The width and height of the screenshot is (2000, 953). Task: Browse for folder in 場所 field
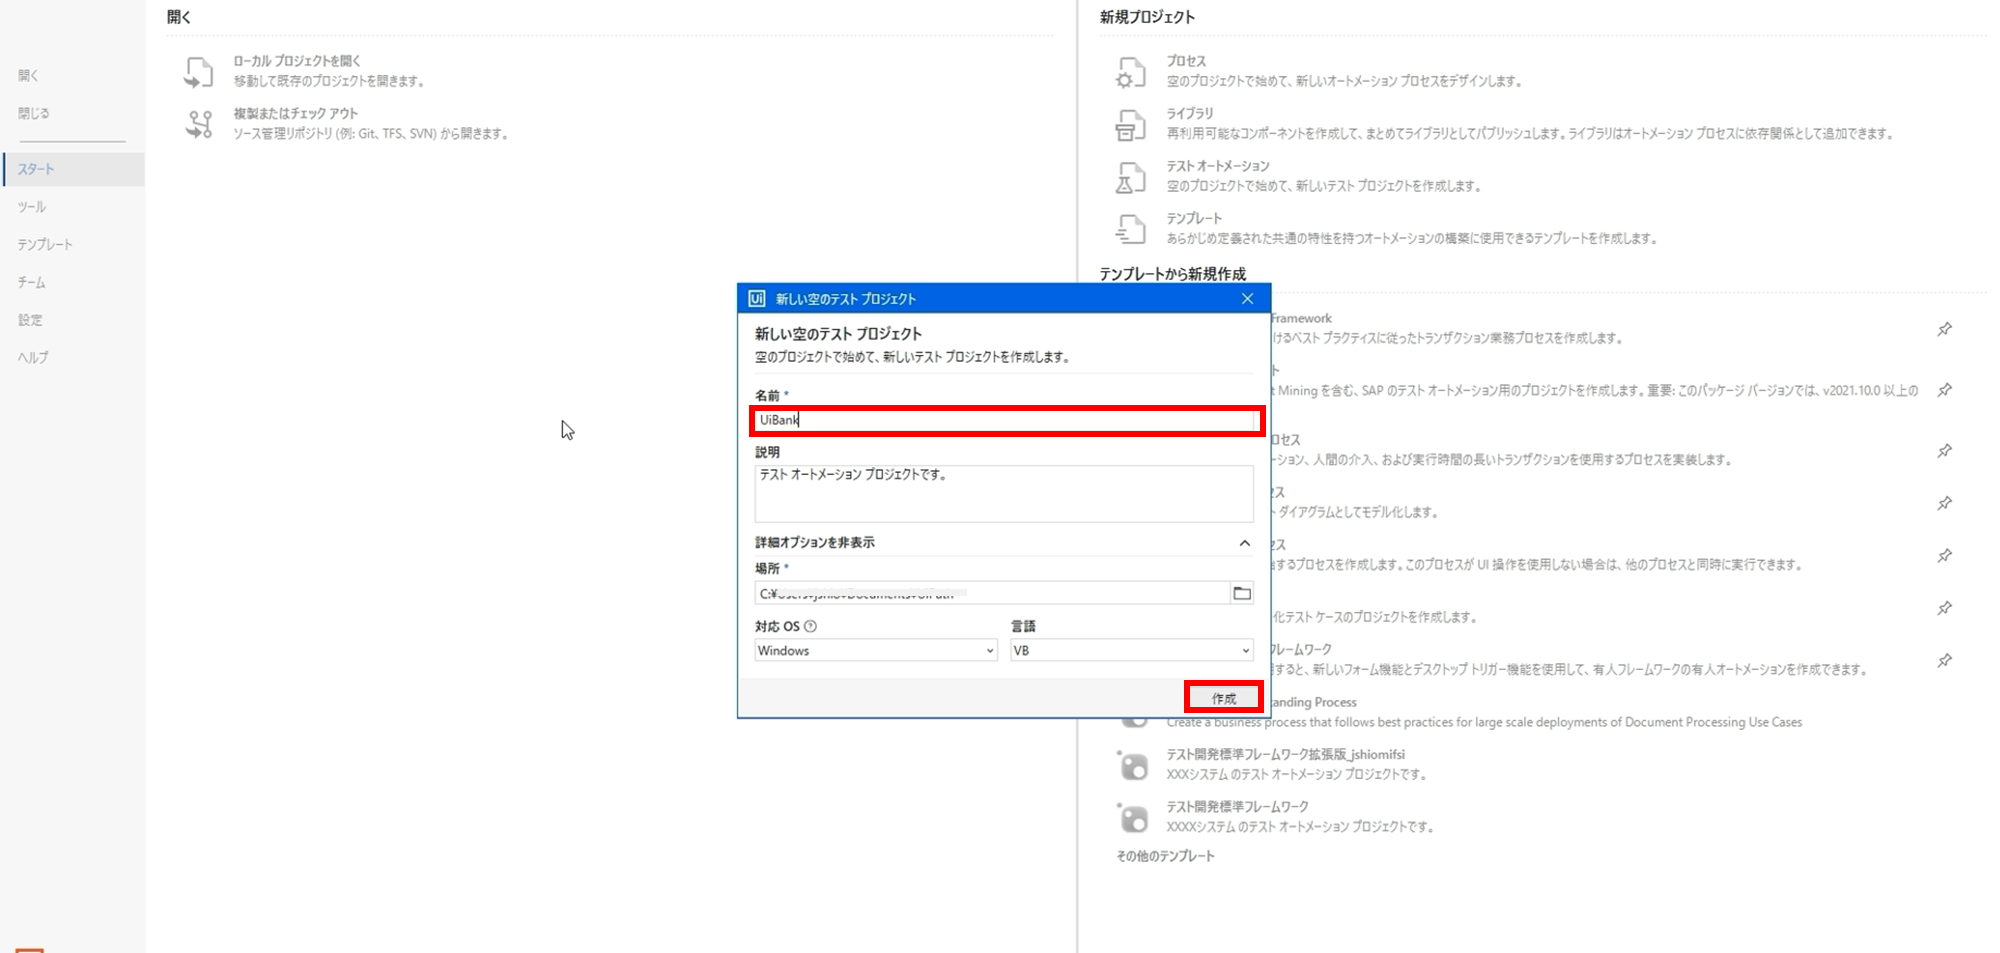click(x=1242, y=593)
